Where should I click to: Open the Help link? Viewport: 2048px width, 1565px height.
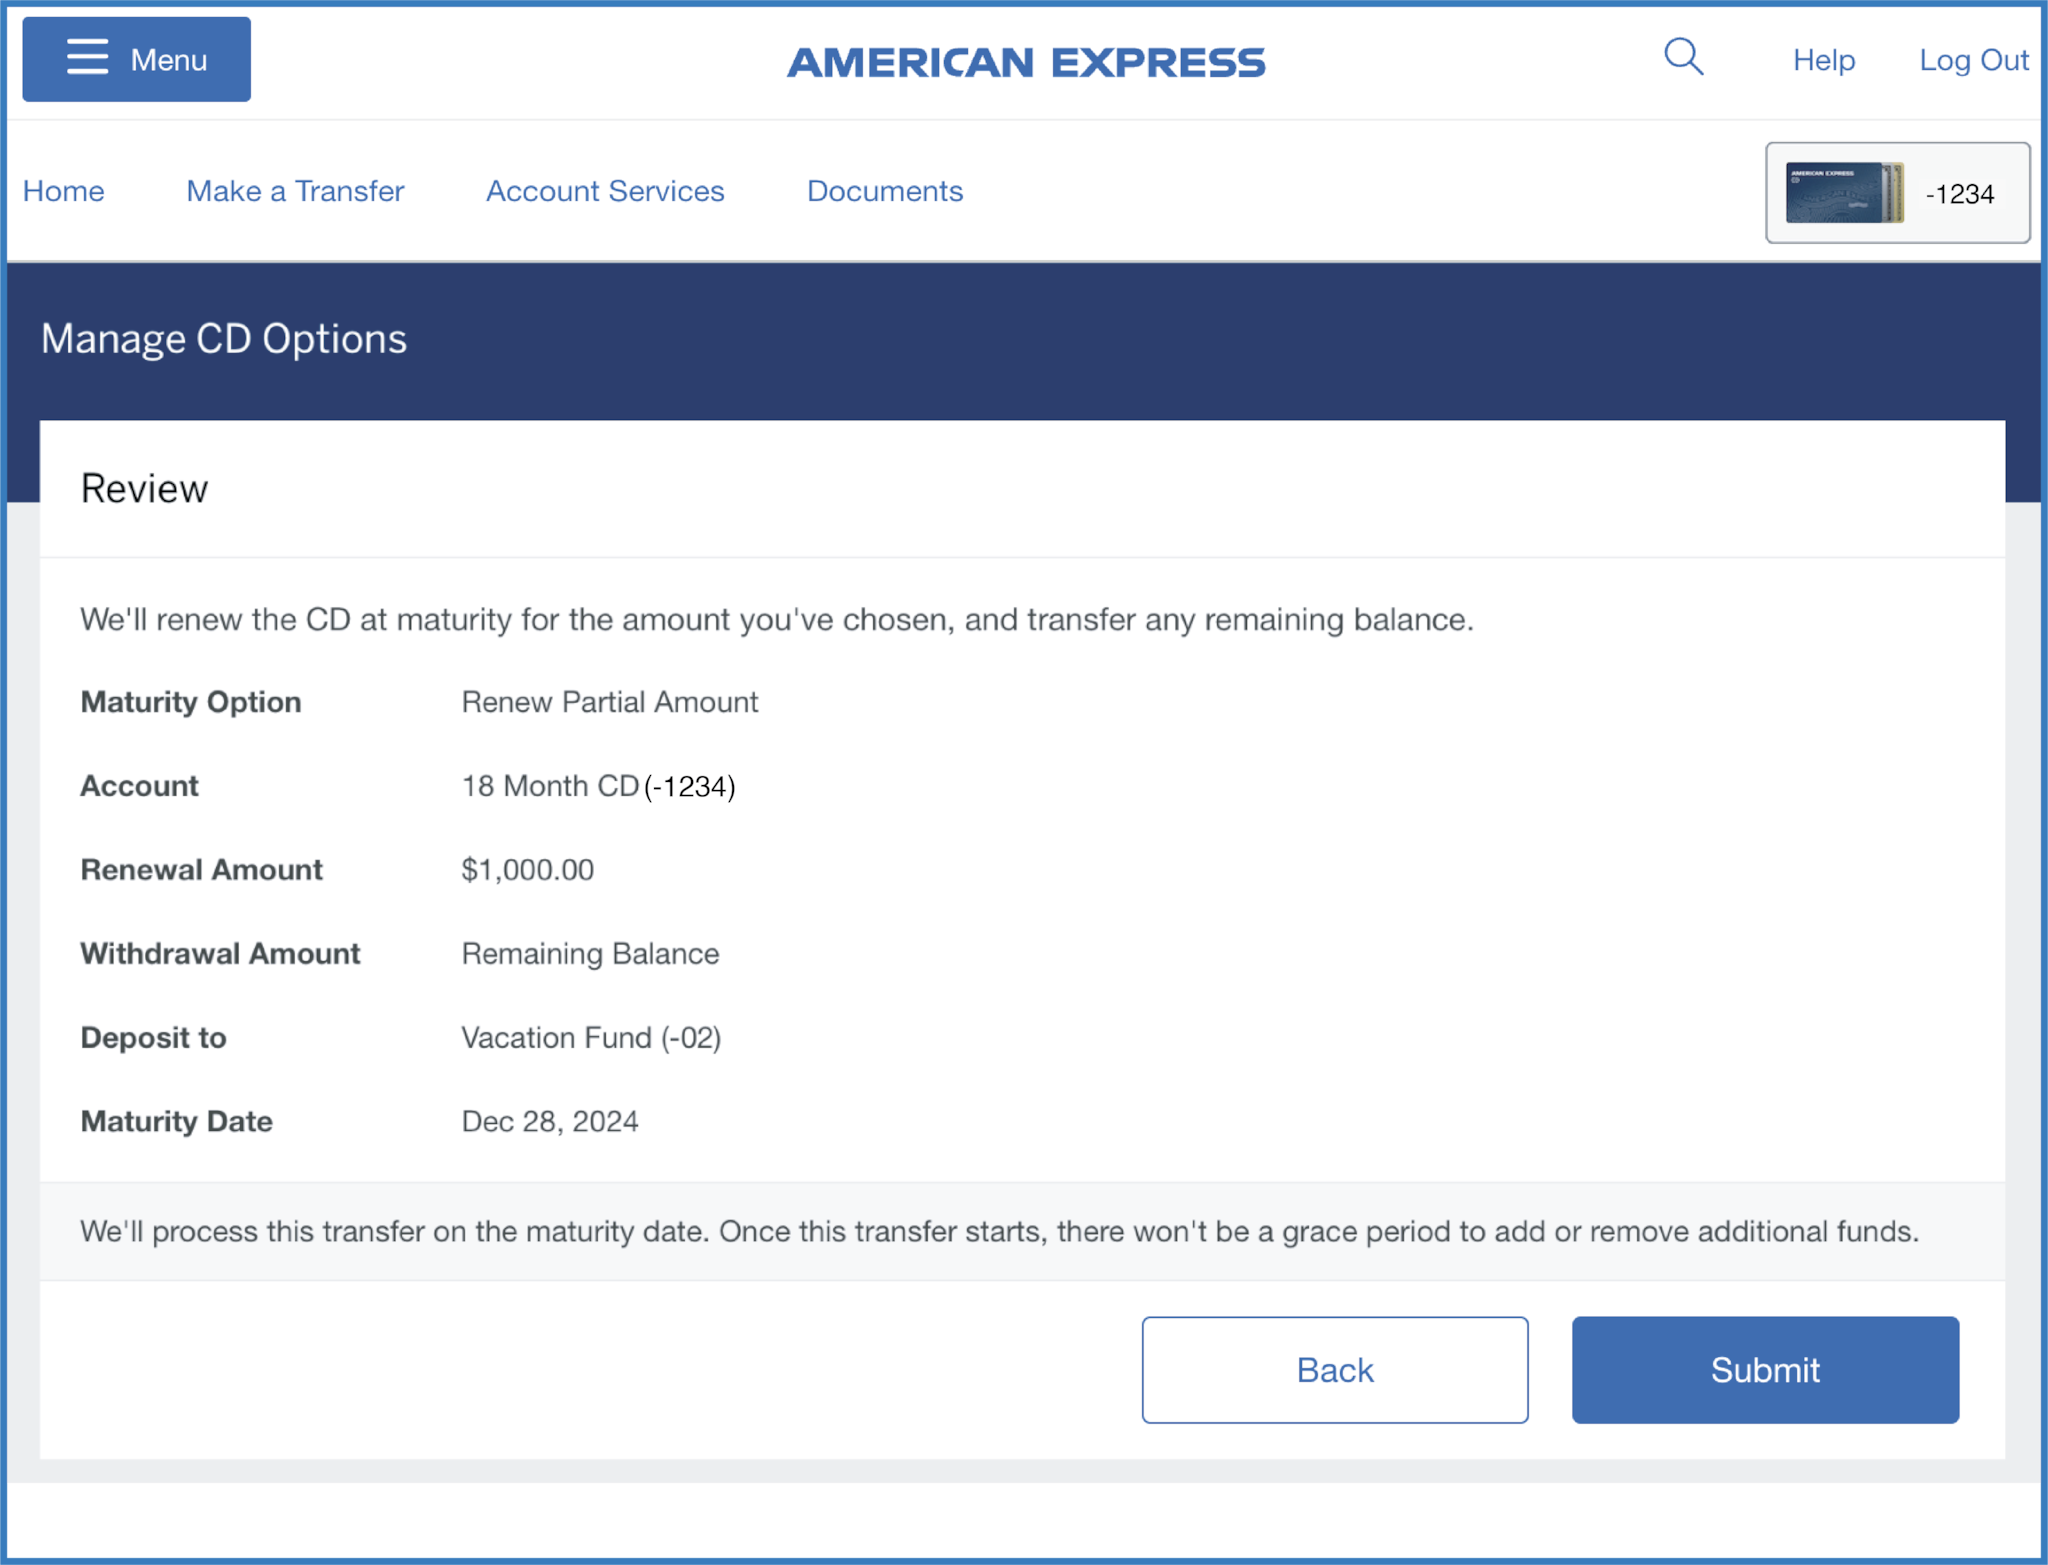tap(1823, 60)
